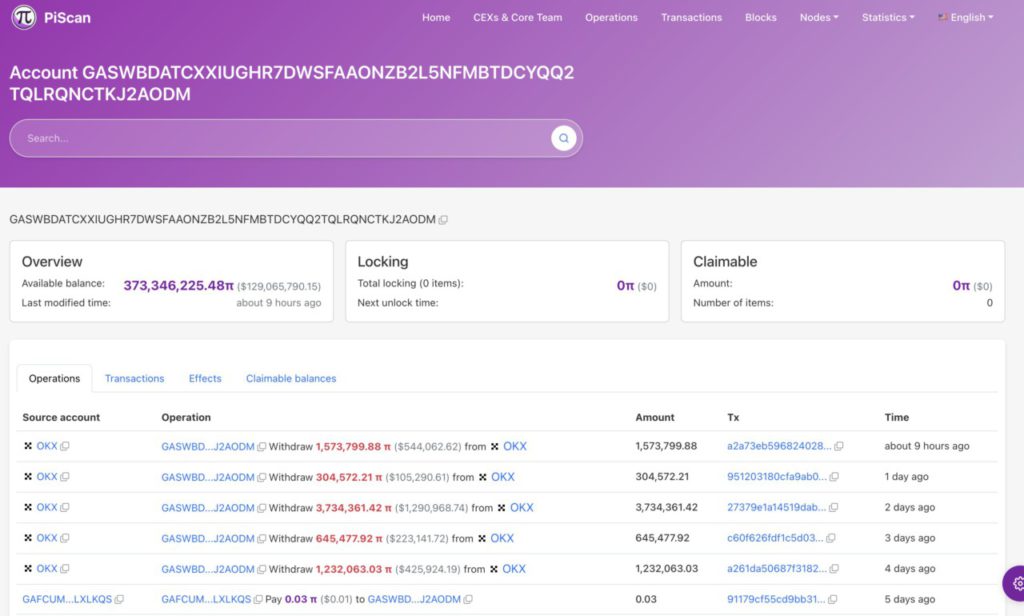This screenshot has width=1024, height=616.
Task: Copy transaction hash a2a73eb596824028
Action: click(x=839, y=446)
